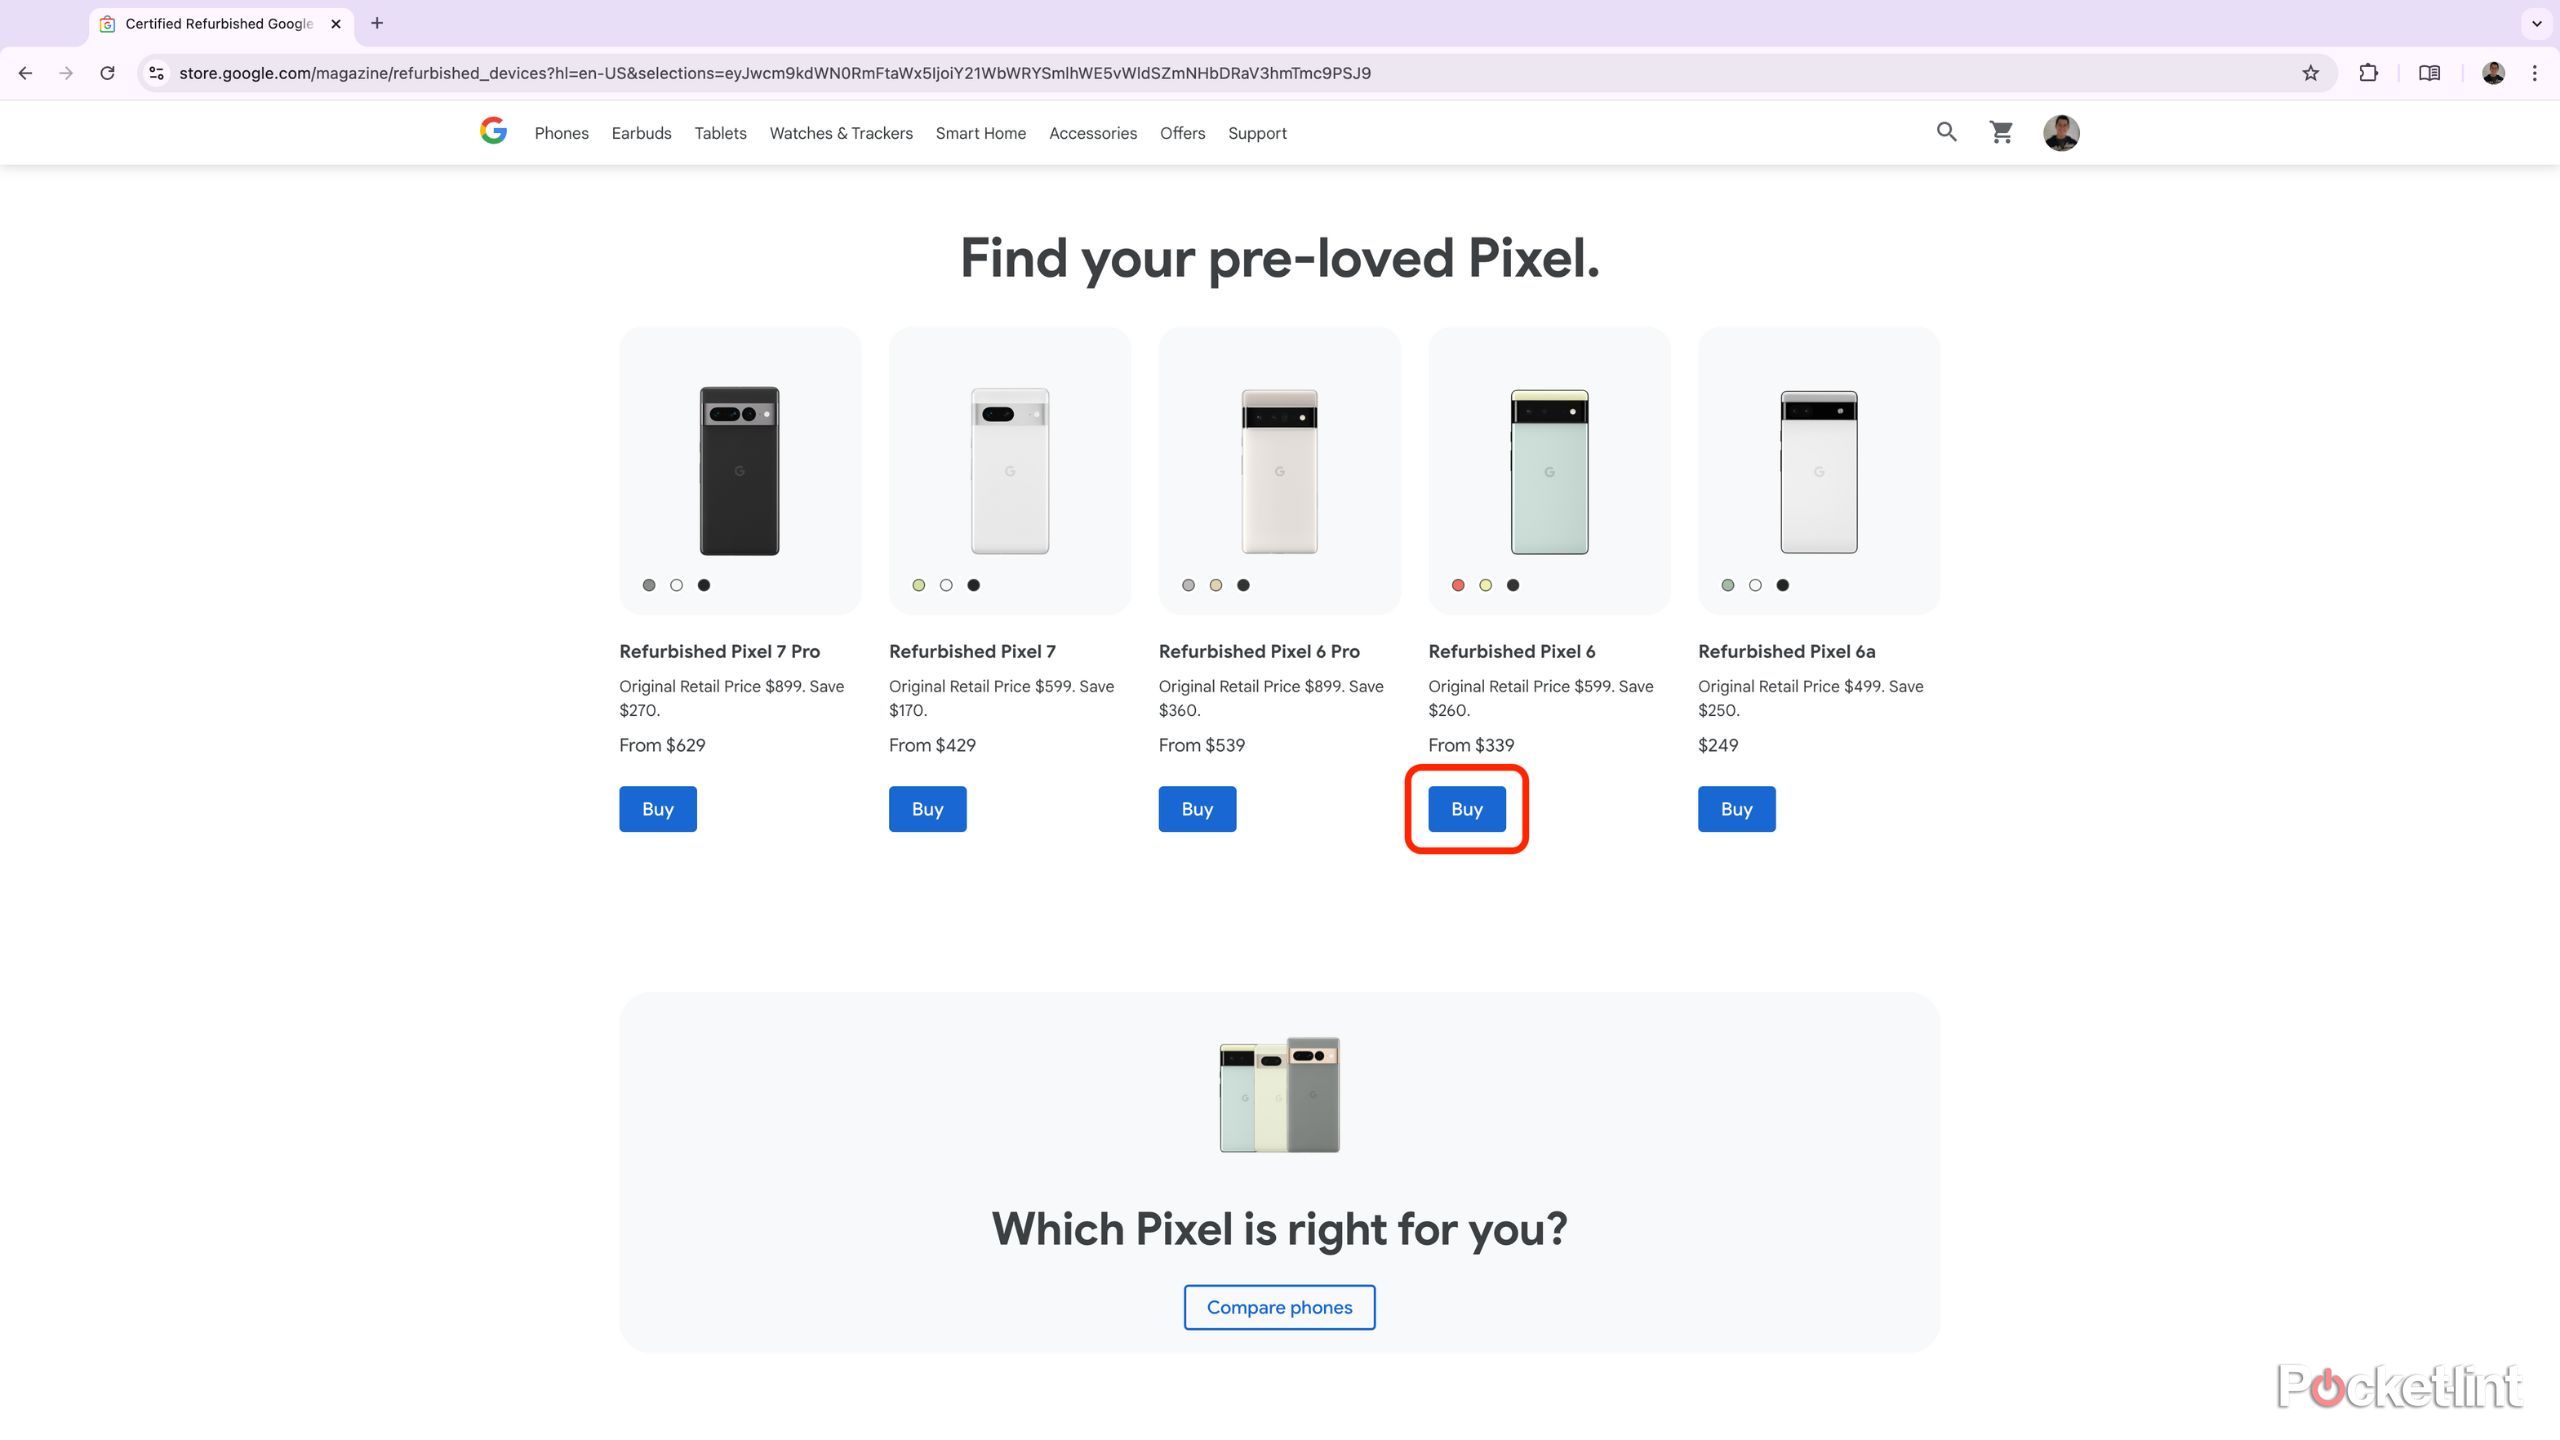Click Offers in the navigation bar

[x=1182, y=132]
